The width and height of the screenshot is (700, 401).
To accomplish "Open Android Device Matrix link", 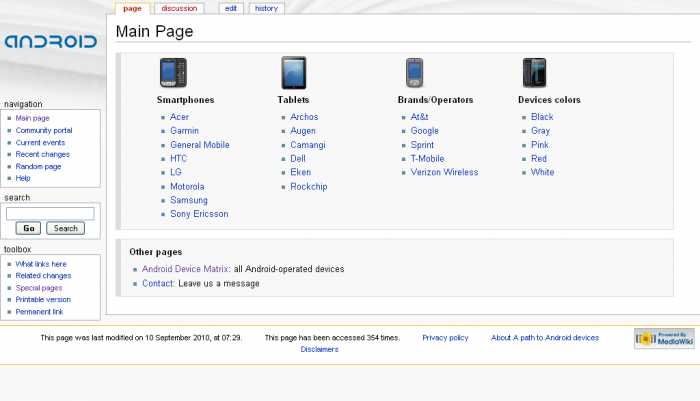I will tap(185, 269).
